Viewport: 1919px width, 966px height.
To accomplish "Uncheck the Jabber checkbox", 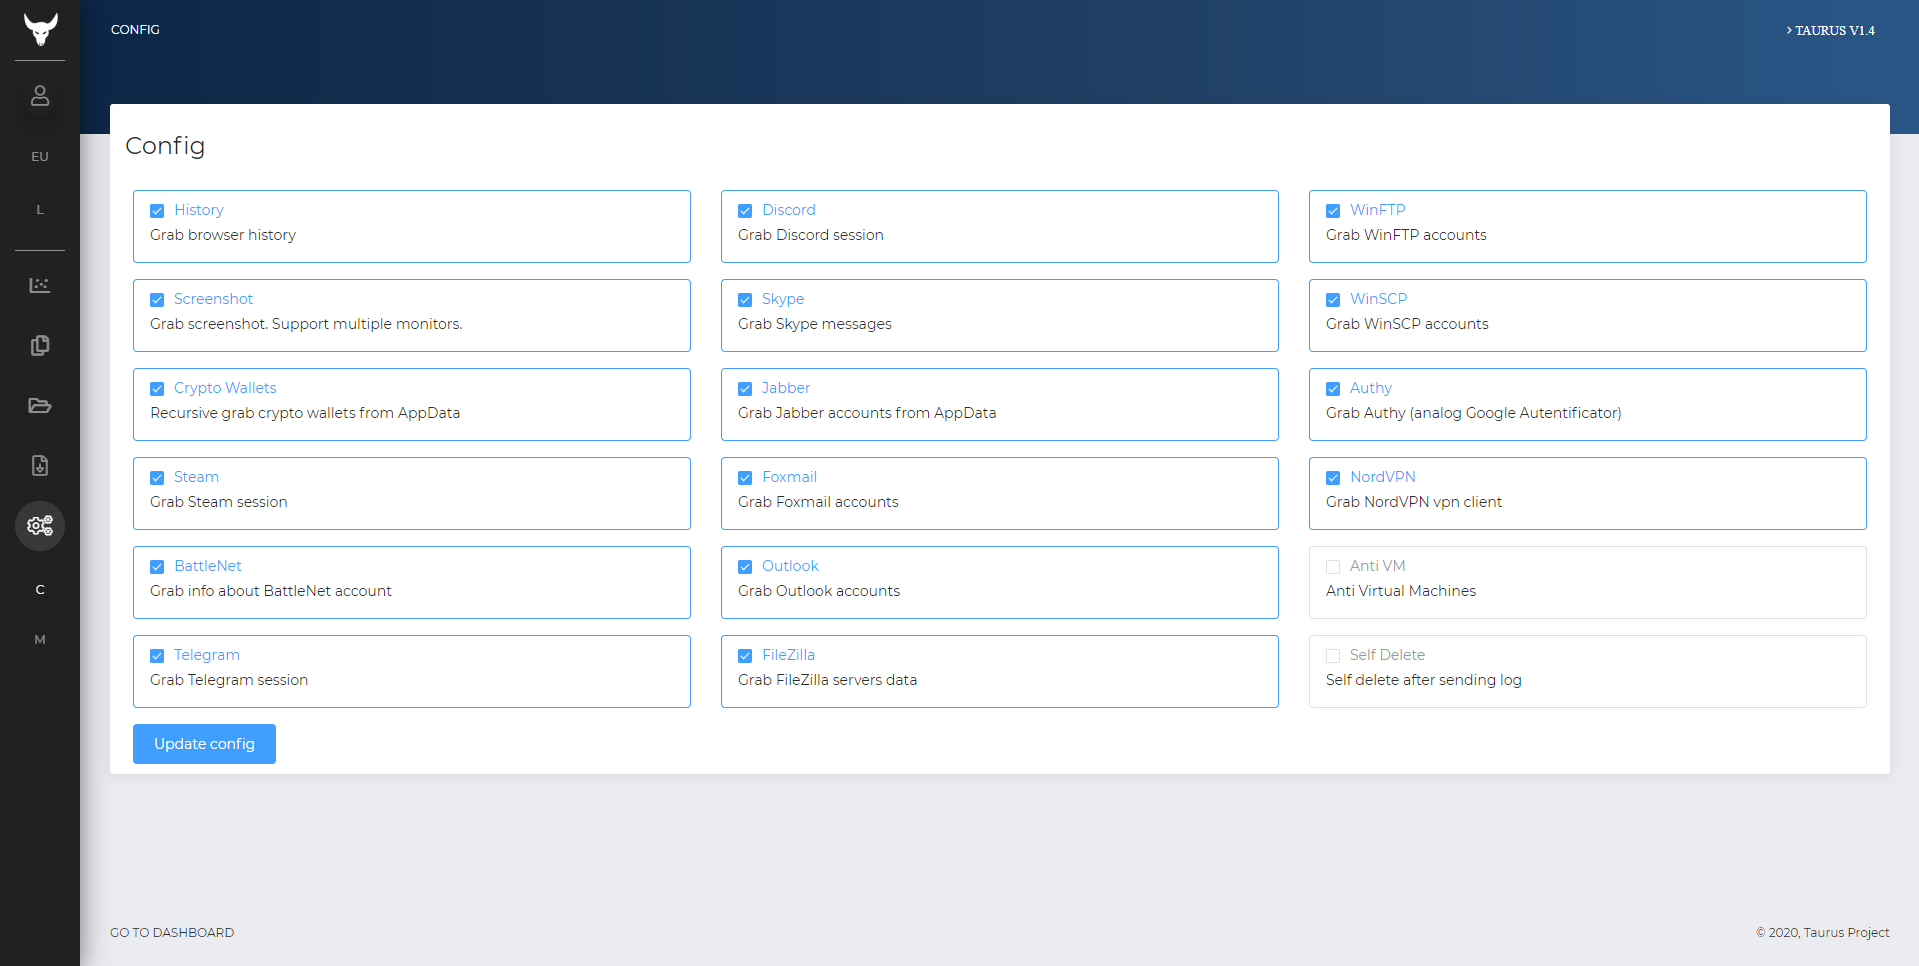I will 745,389.
